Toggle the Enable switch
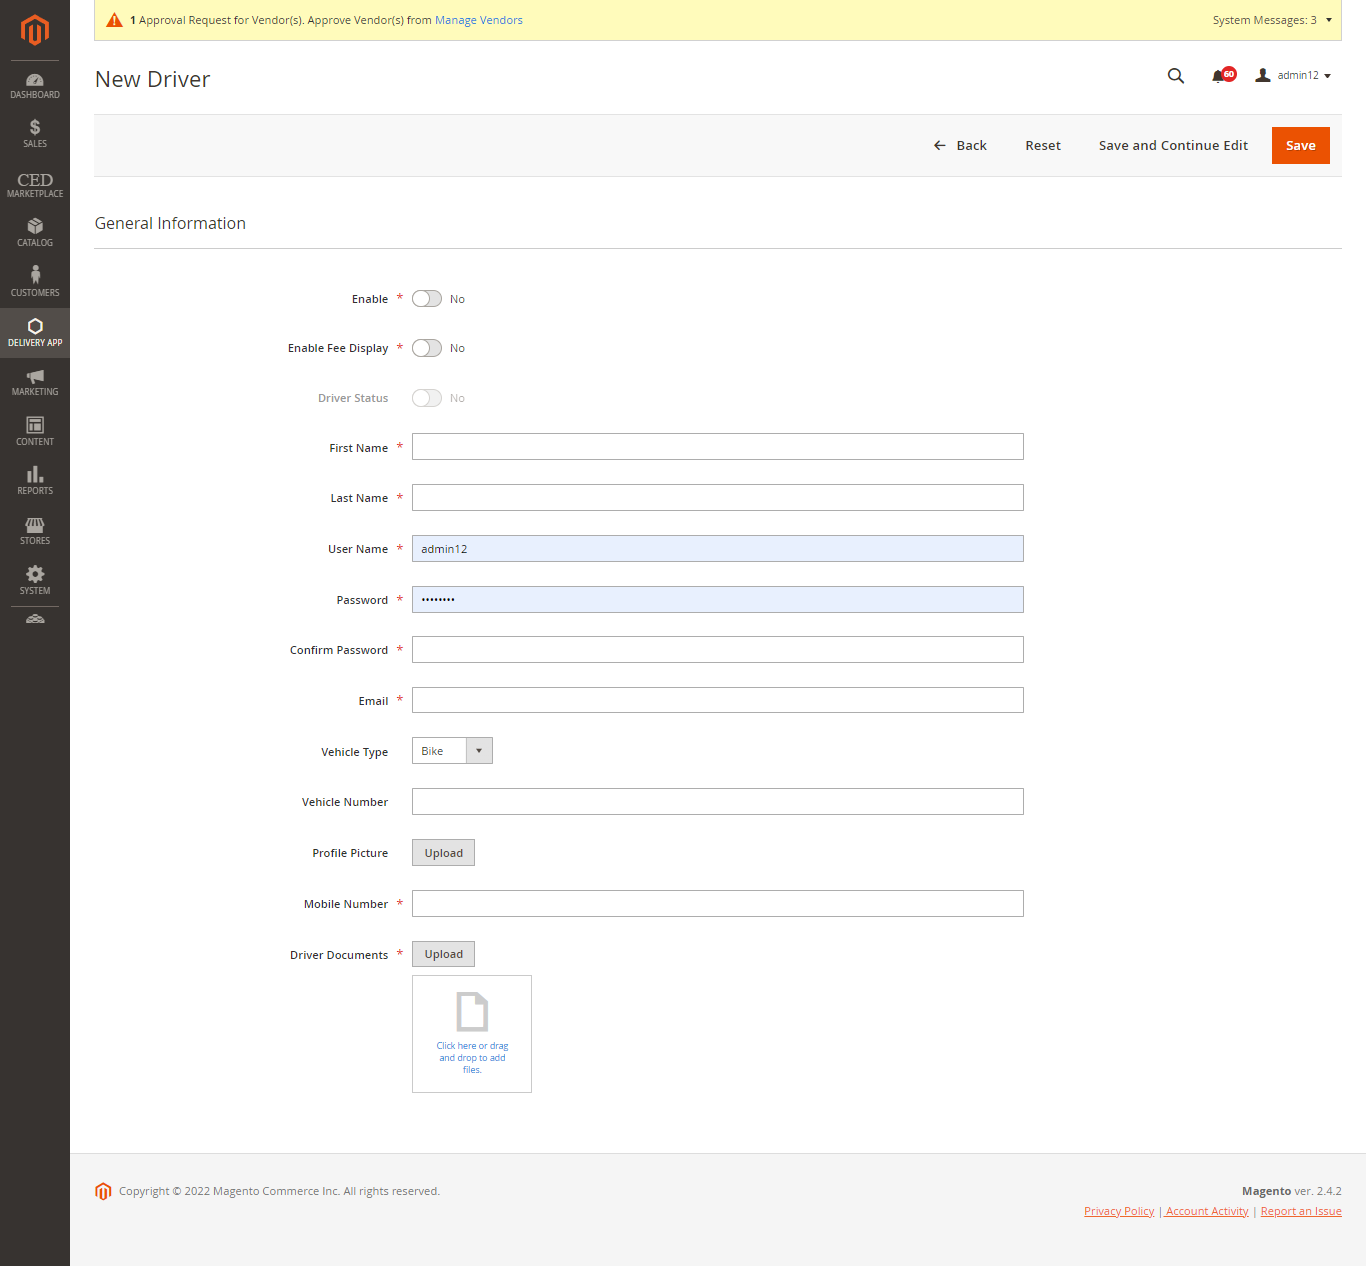The width and height of the screenshot is (1366, 1266). pos(427,299)
